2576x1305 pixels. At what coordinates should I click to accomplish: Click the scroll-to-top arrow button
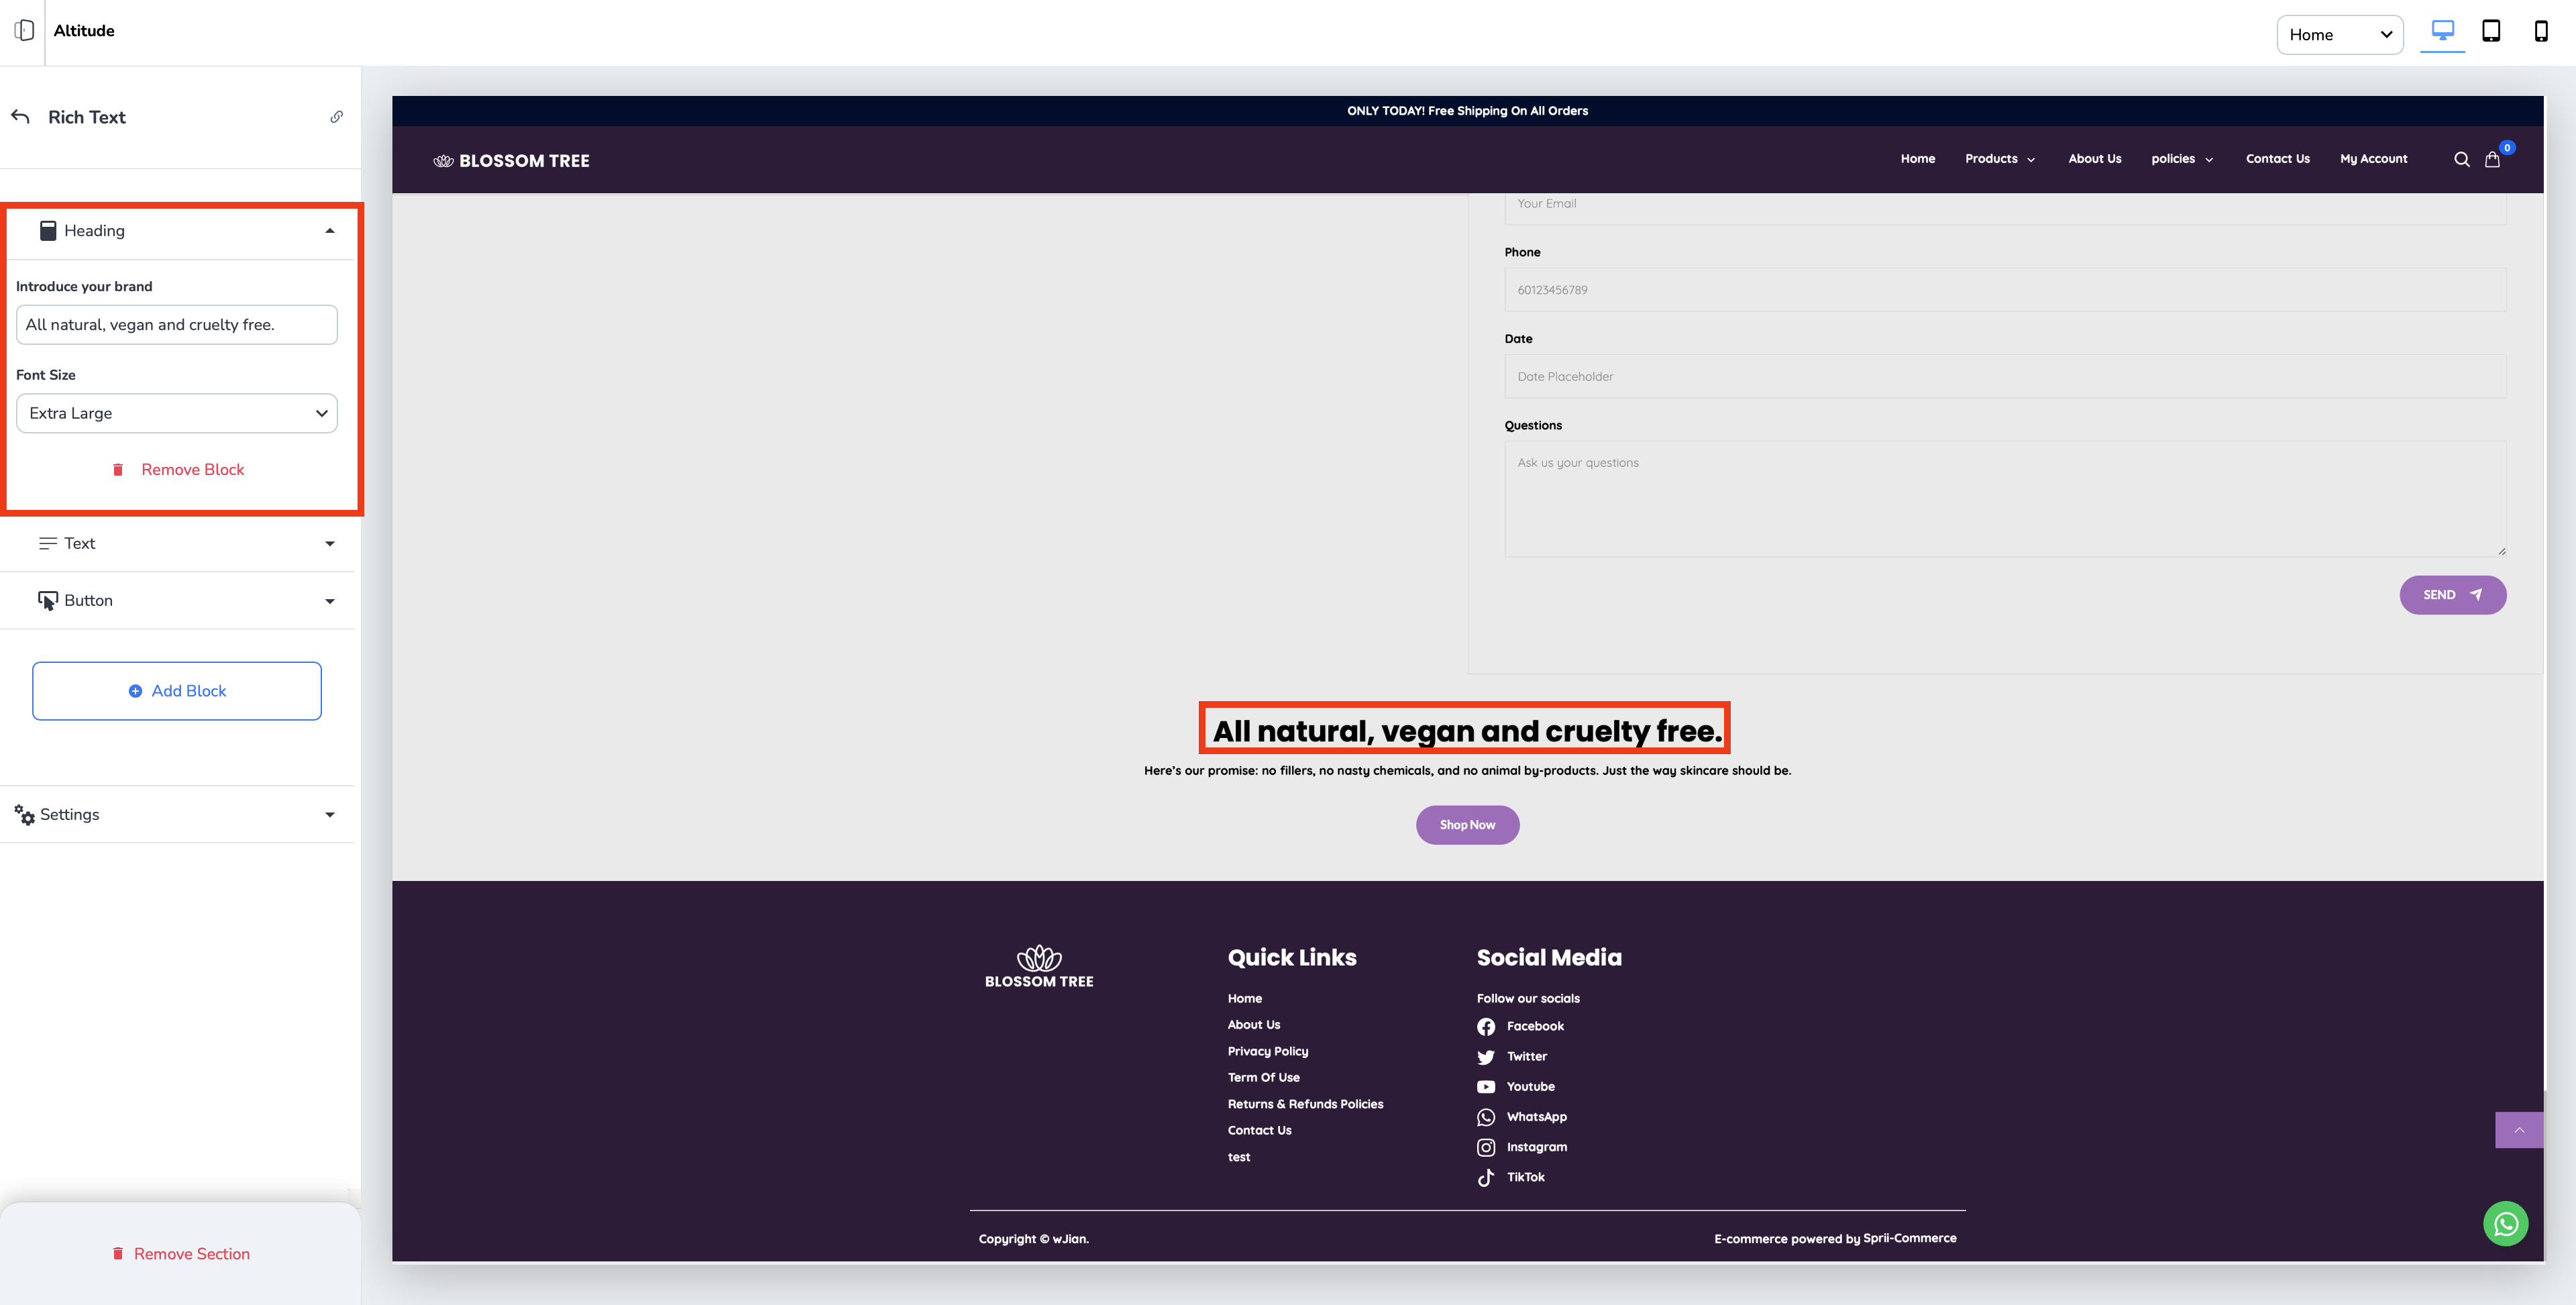pos(2519,1130)
